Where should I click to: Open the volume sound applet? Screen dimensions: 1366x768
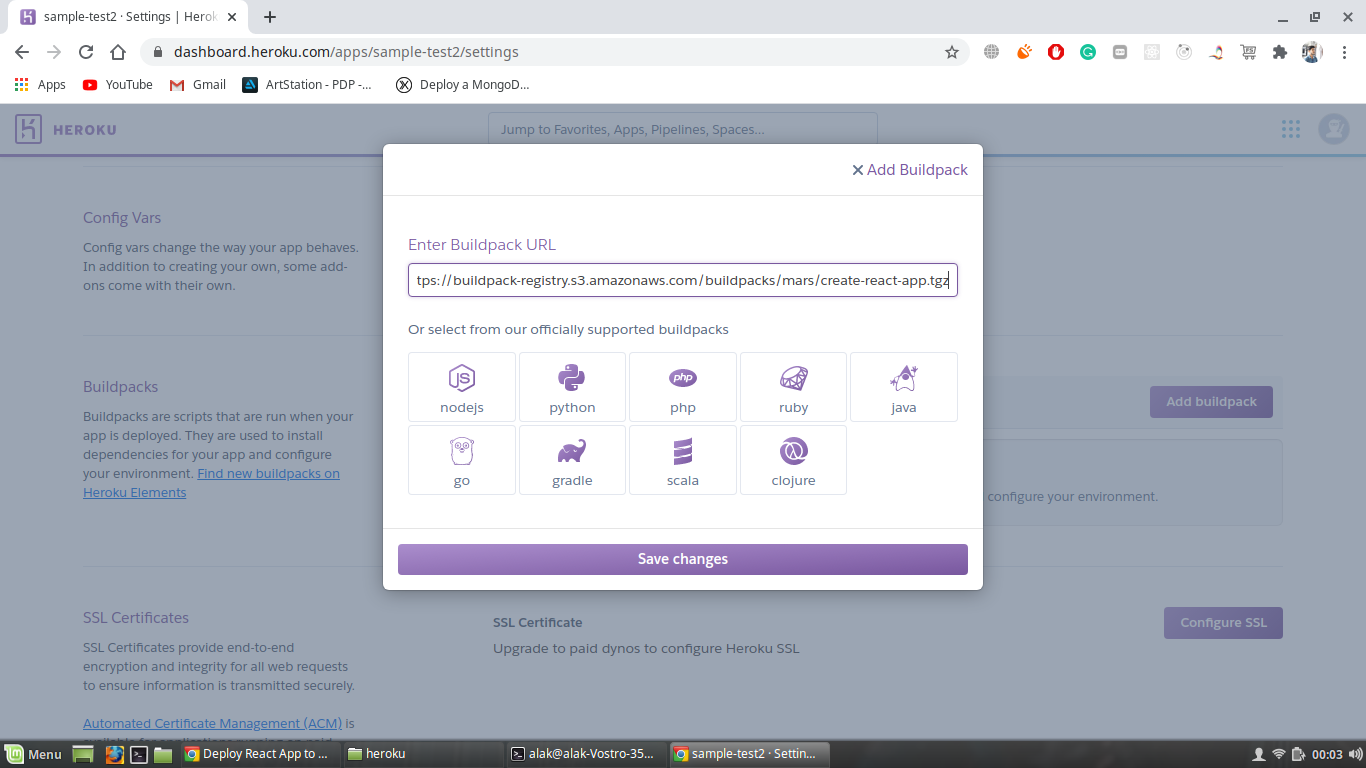[1353, 754]
